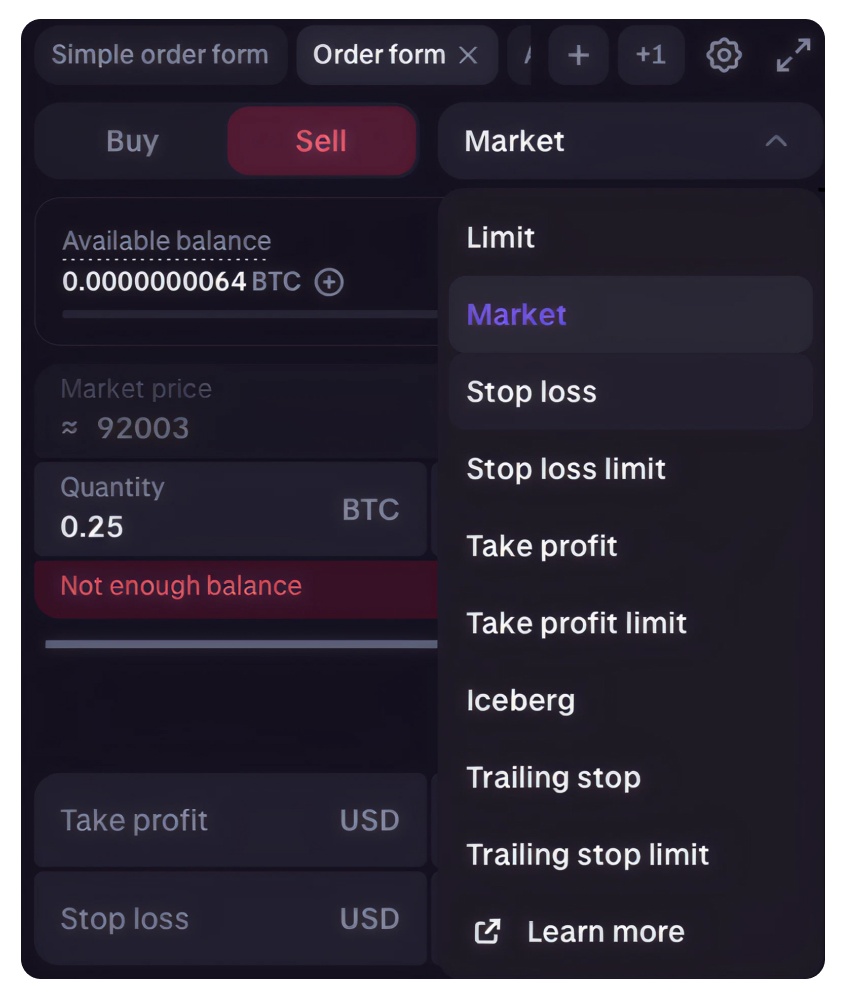Switch to Simple order form tab
Viewport: 841px width, 995px height.
click(x=160, y=55)
